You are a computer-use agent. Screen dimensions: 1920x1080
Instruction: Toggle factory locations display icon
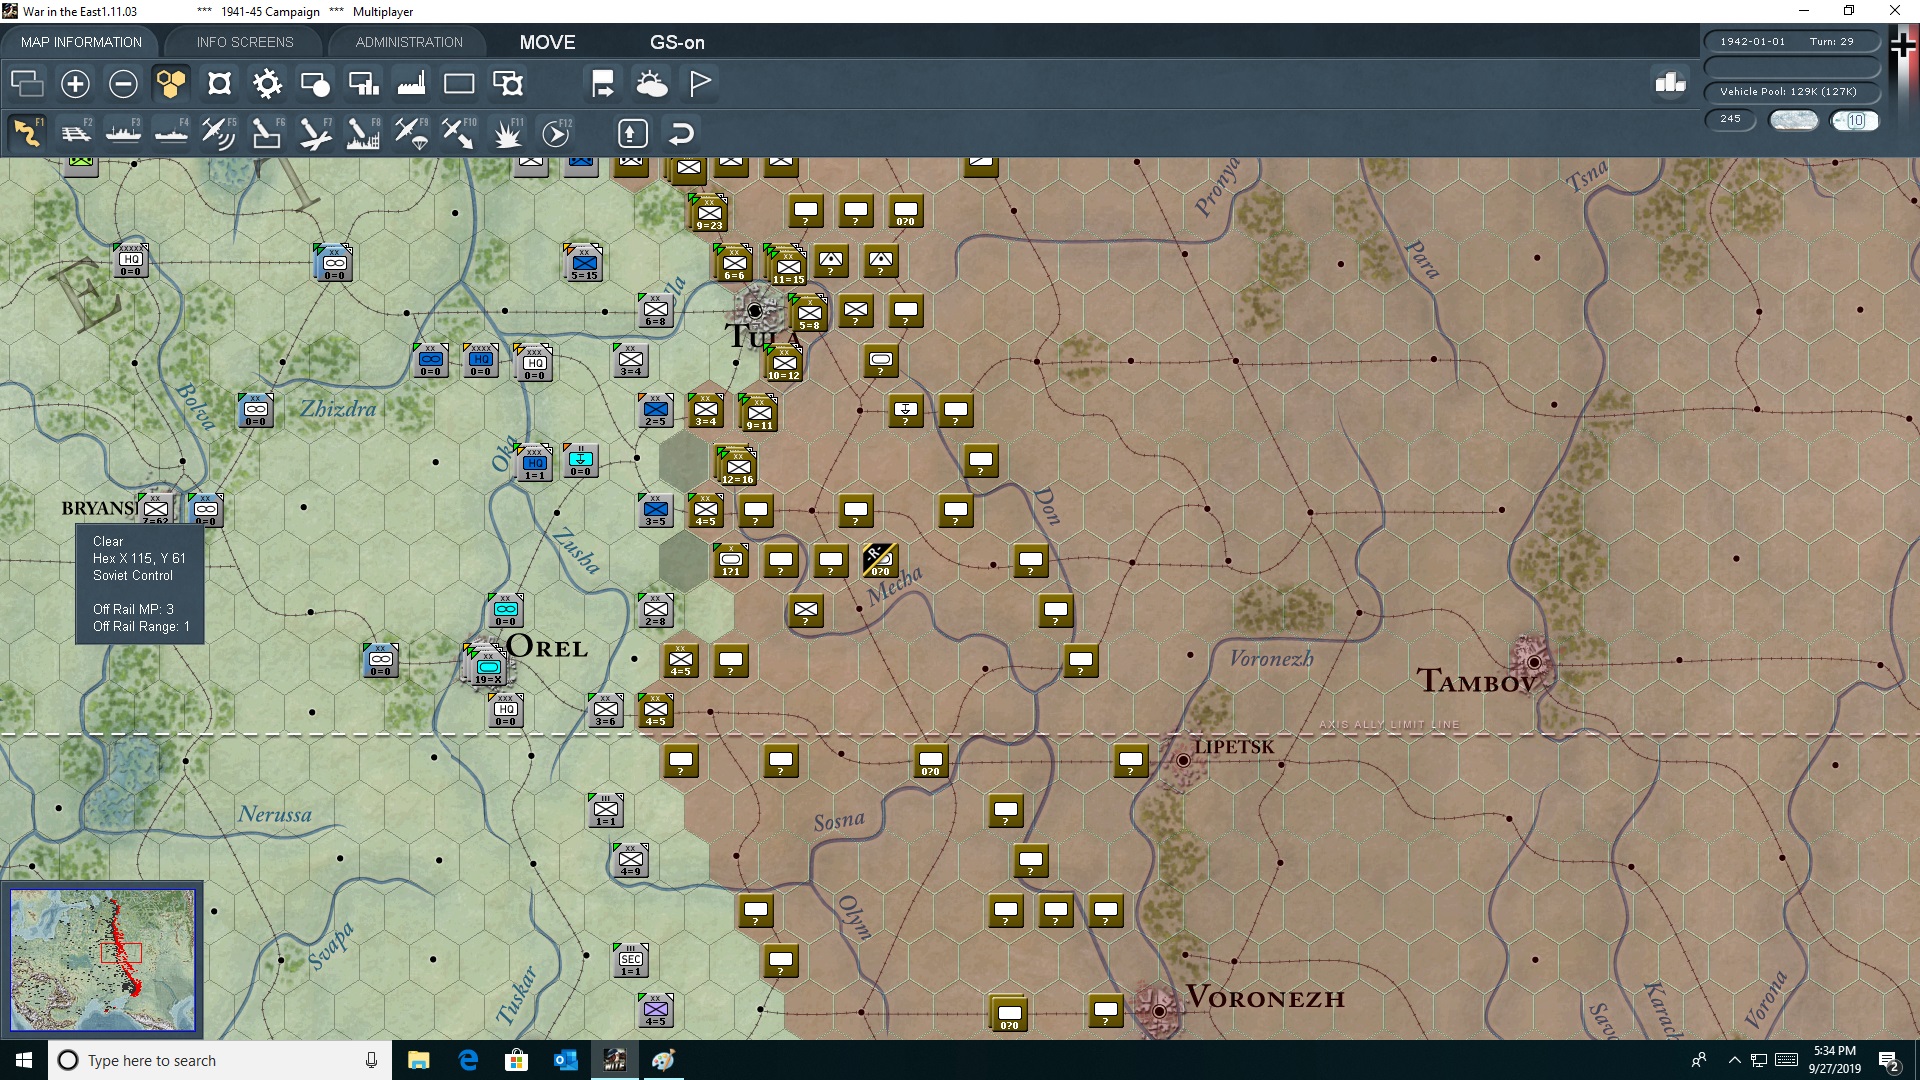pos(411,84)
